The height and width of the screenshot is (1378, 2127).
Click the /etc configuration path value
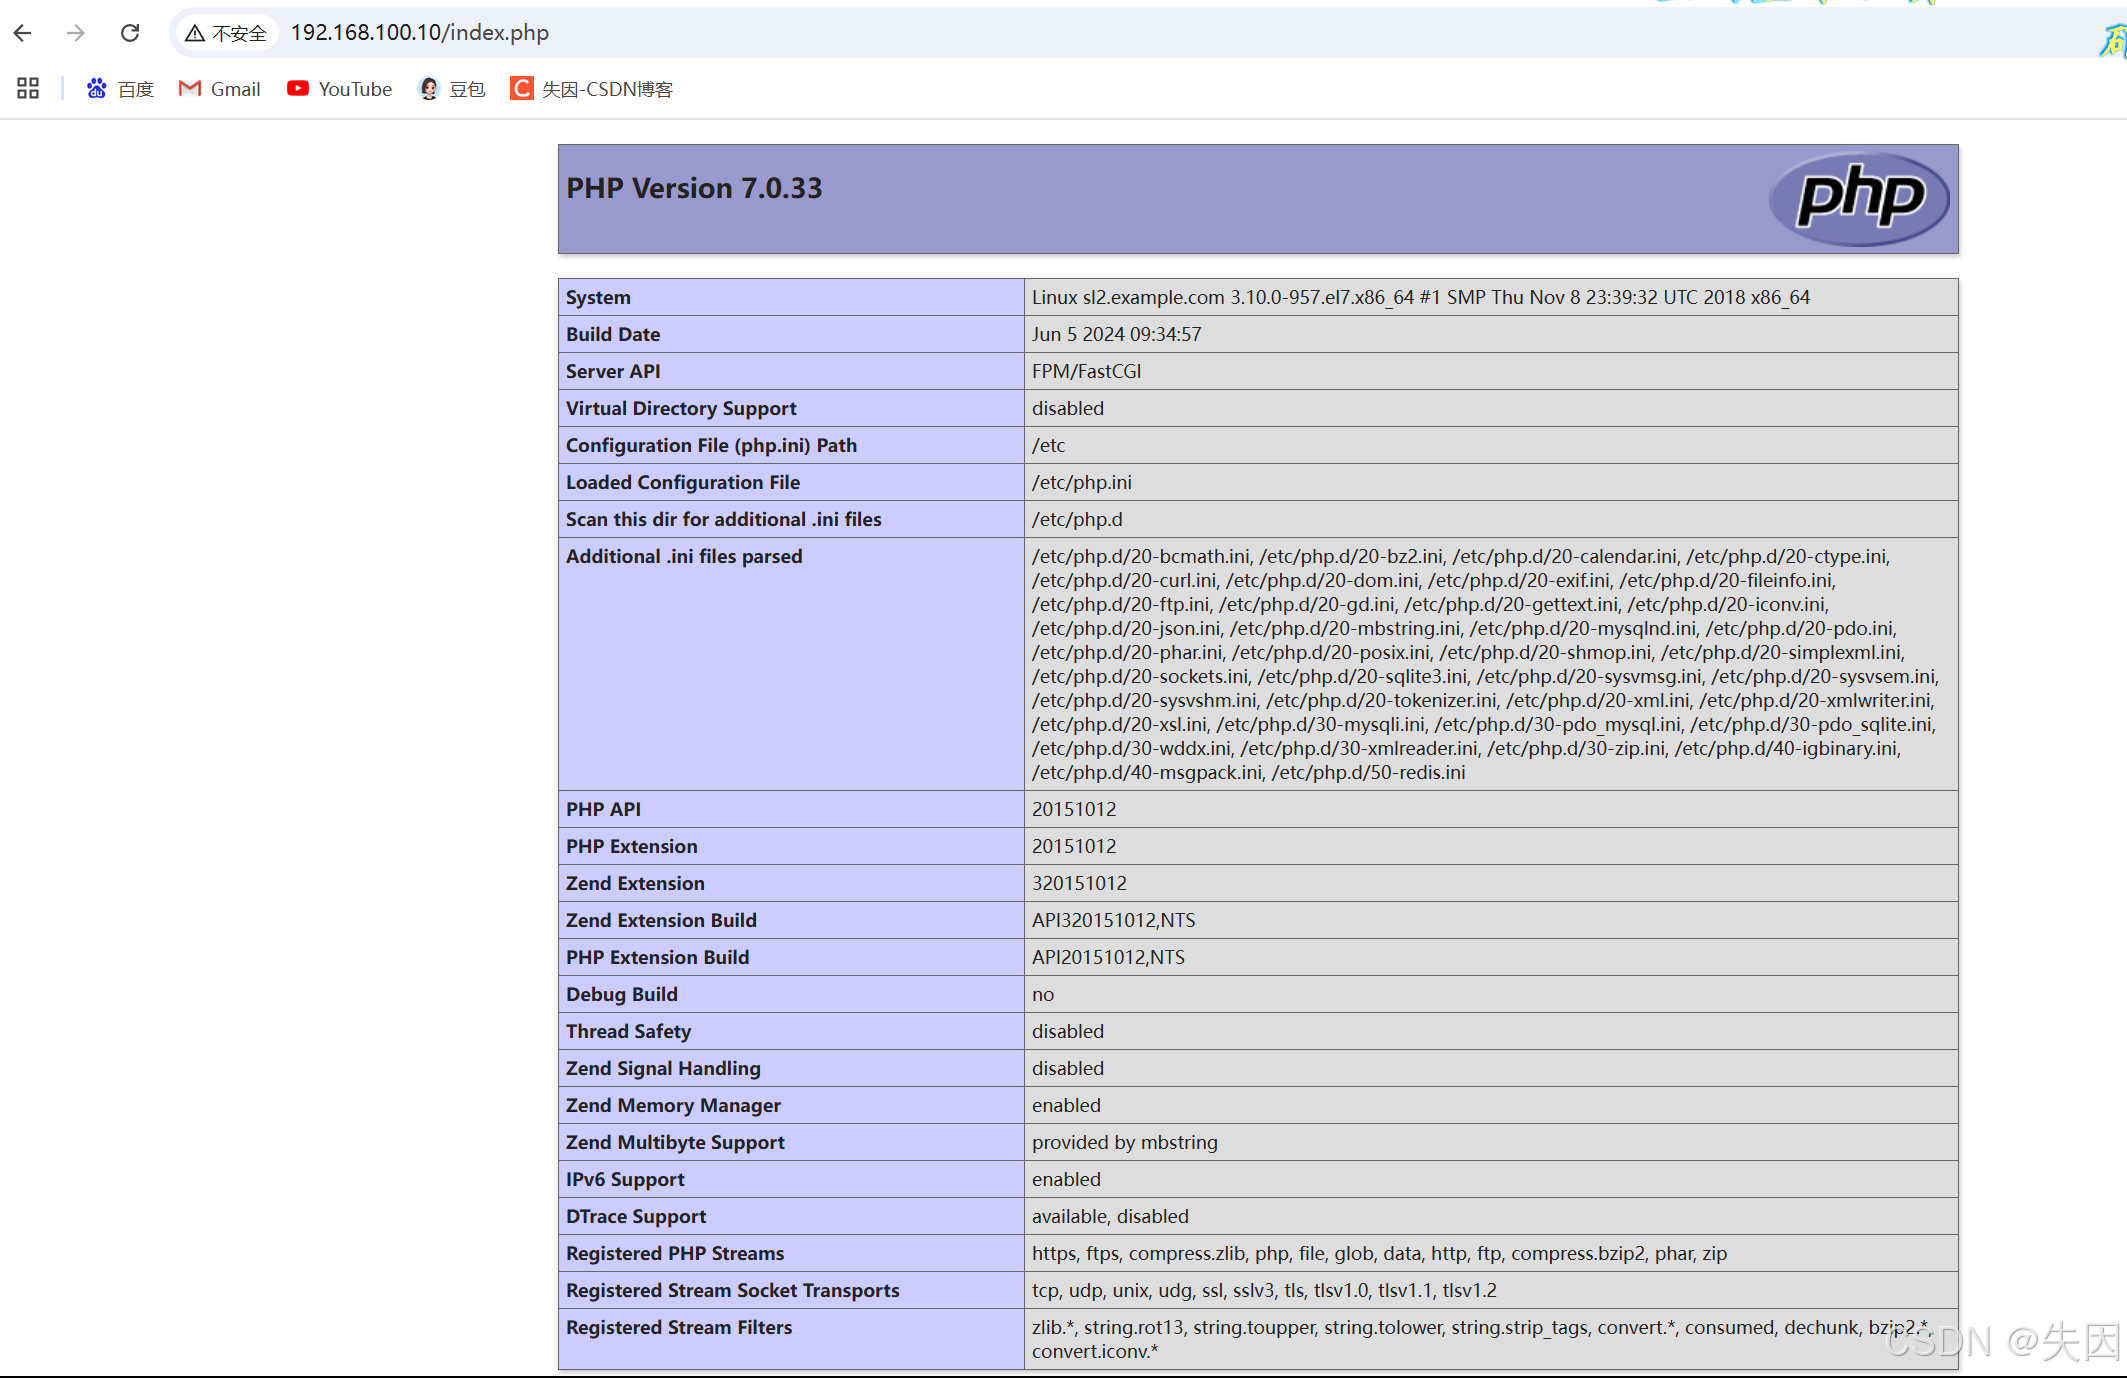point(1048,445)
